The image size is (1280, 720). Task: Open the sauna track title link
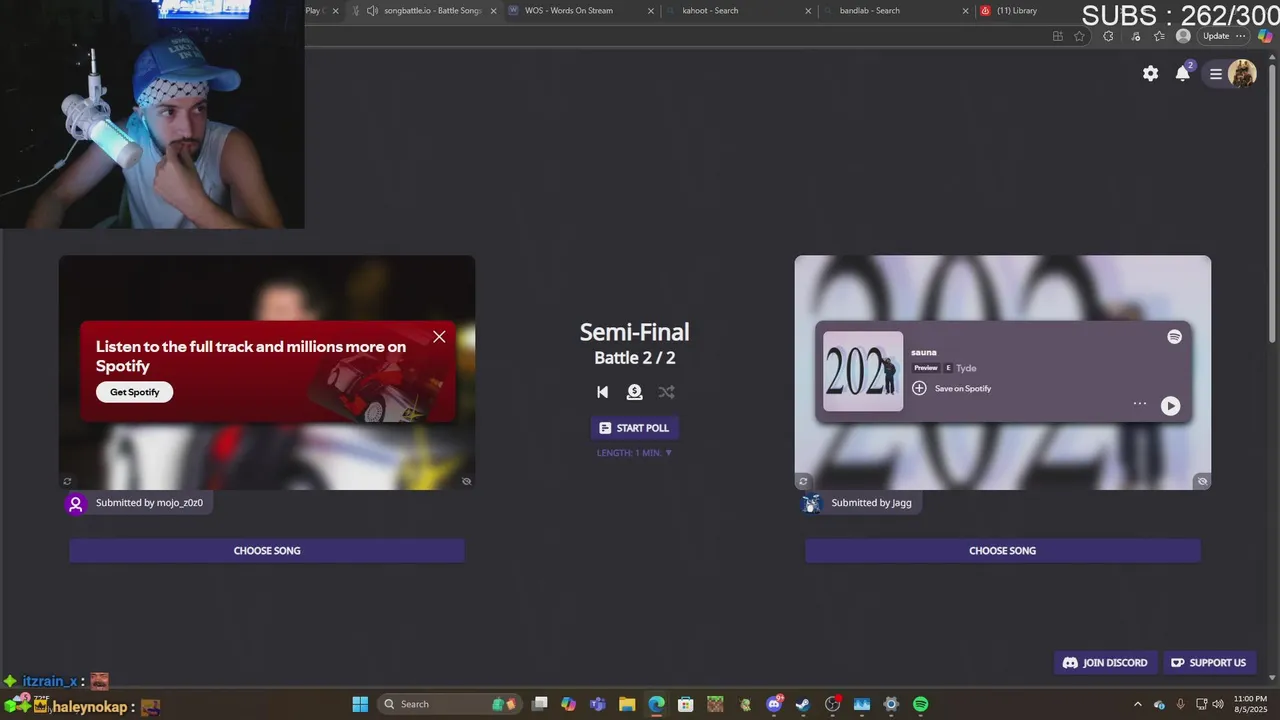click(924, 352)
